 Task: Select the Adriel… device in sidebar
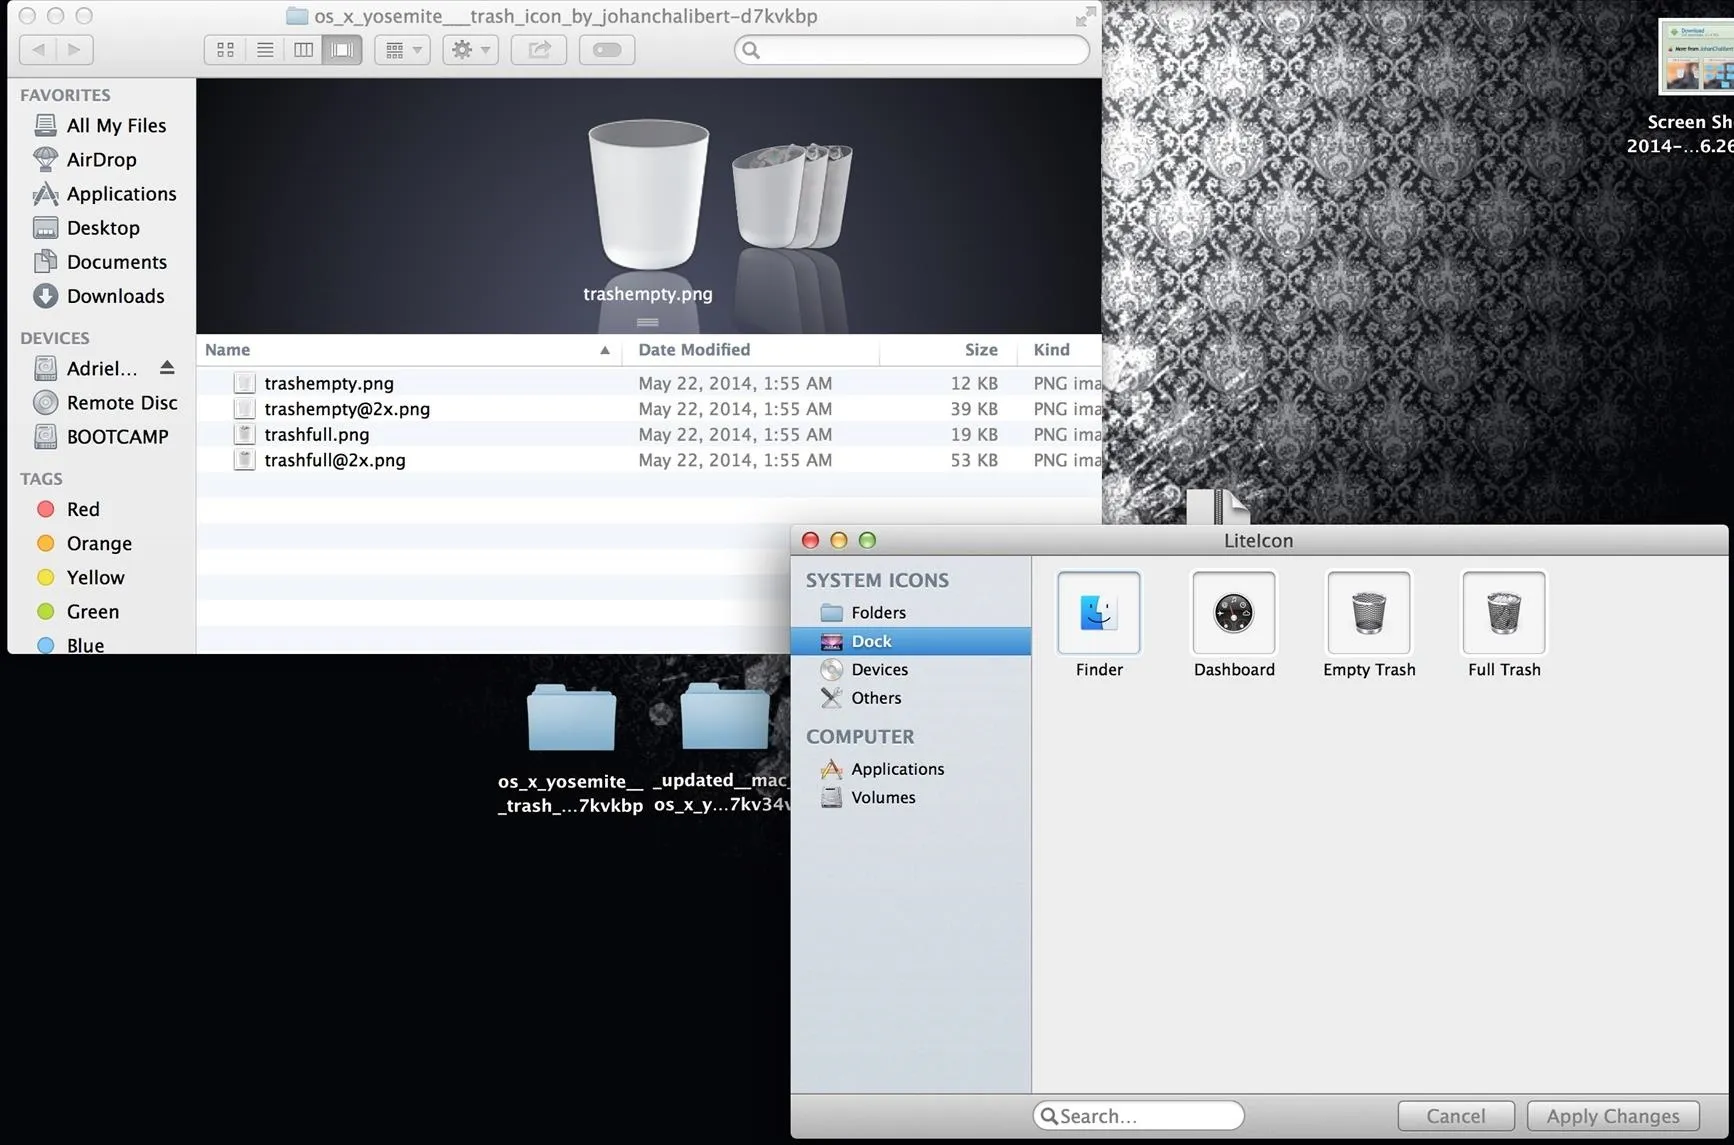tap(85, 368)
